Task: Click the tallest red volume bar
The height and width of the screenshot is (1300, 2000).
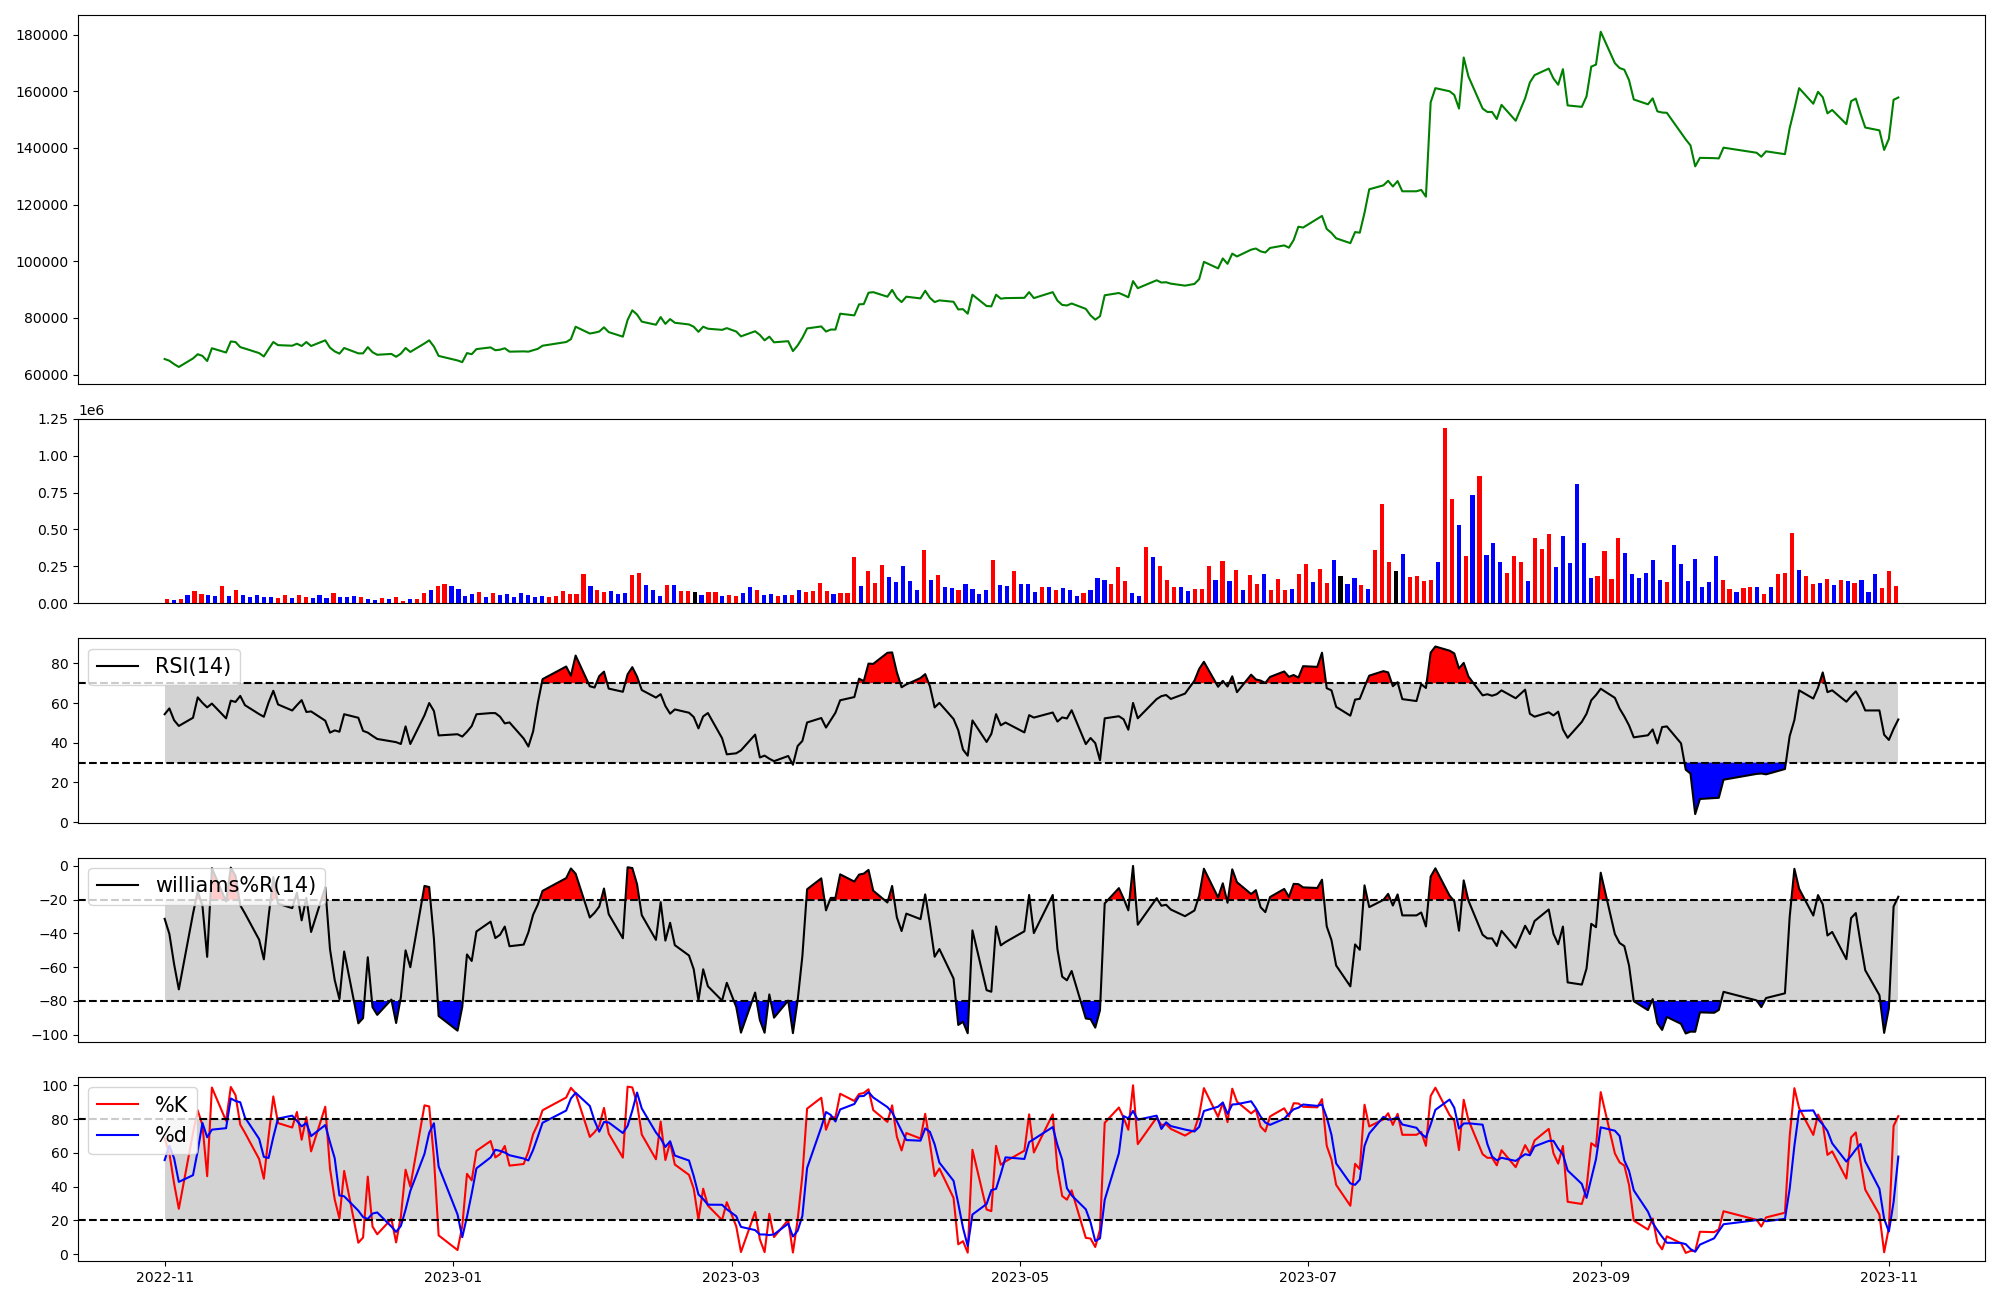Action: (1444, 515)
